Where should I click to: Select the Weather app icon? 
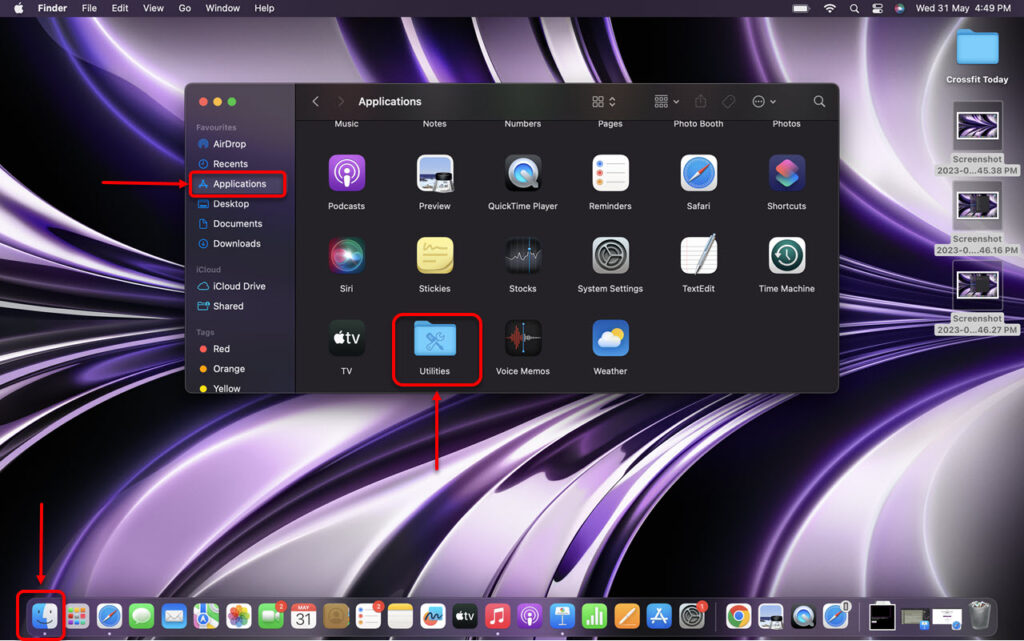click(610, 338)
